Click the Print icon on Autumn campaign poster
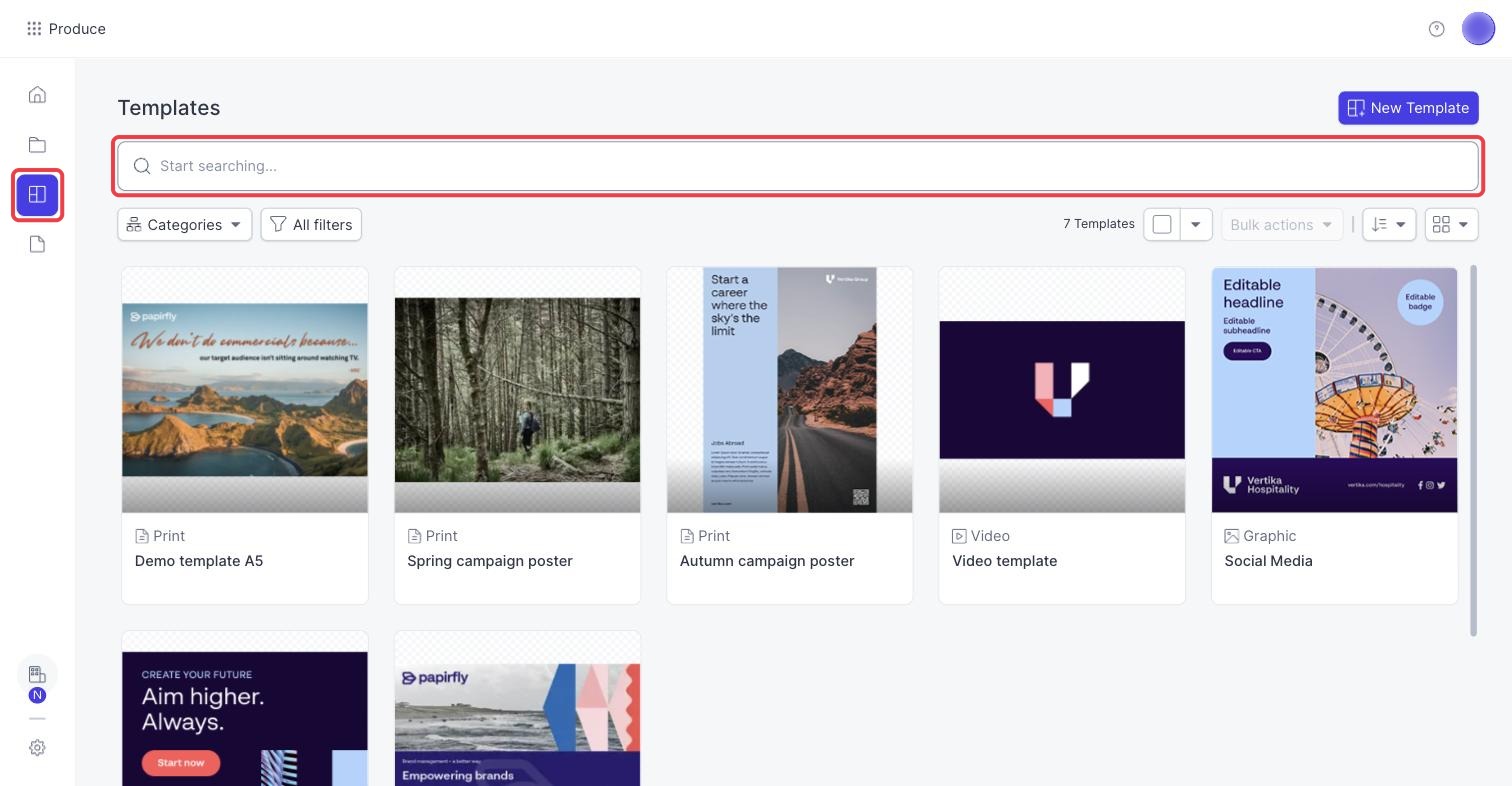The image size is (1512, 786). click(x=687, y=536)
